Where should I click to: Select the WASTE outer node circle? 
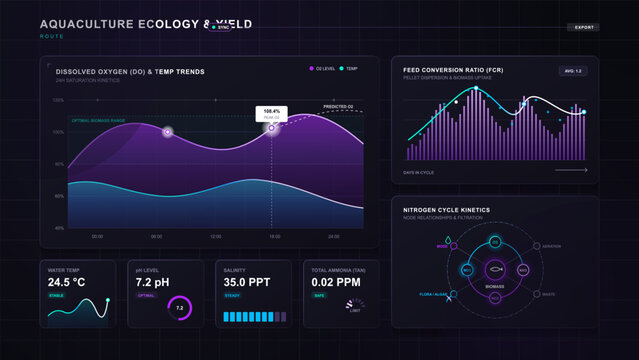[x=537, y=294]
